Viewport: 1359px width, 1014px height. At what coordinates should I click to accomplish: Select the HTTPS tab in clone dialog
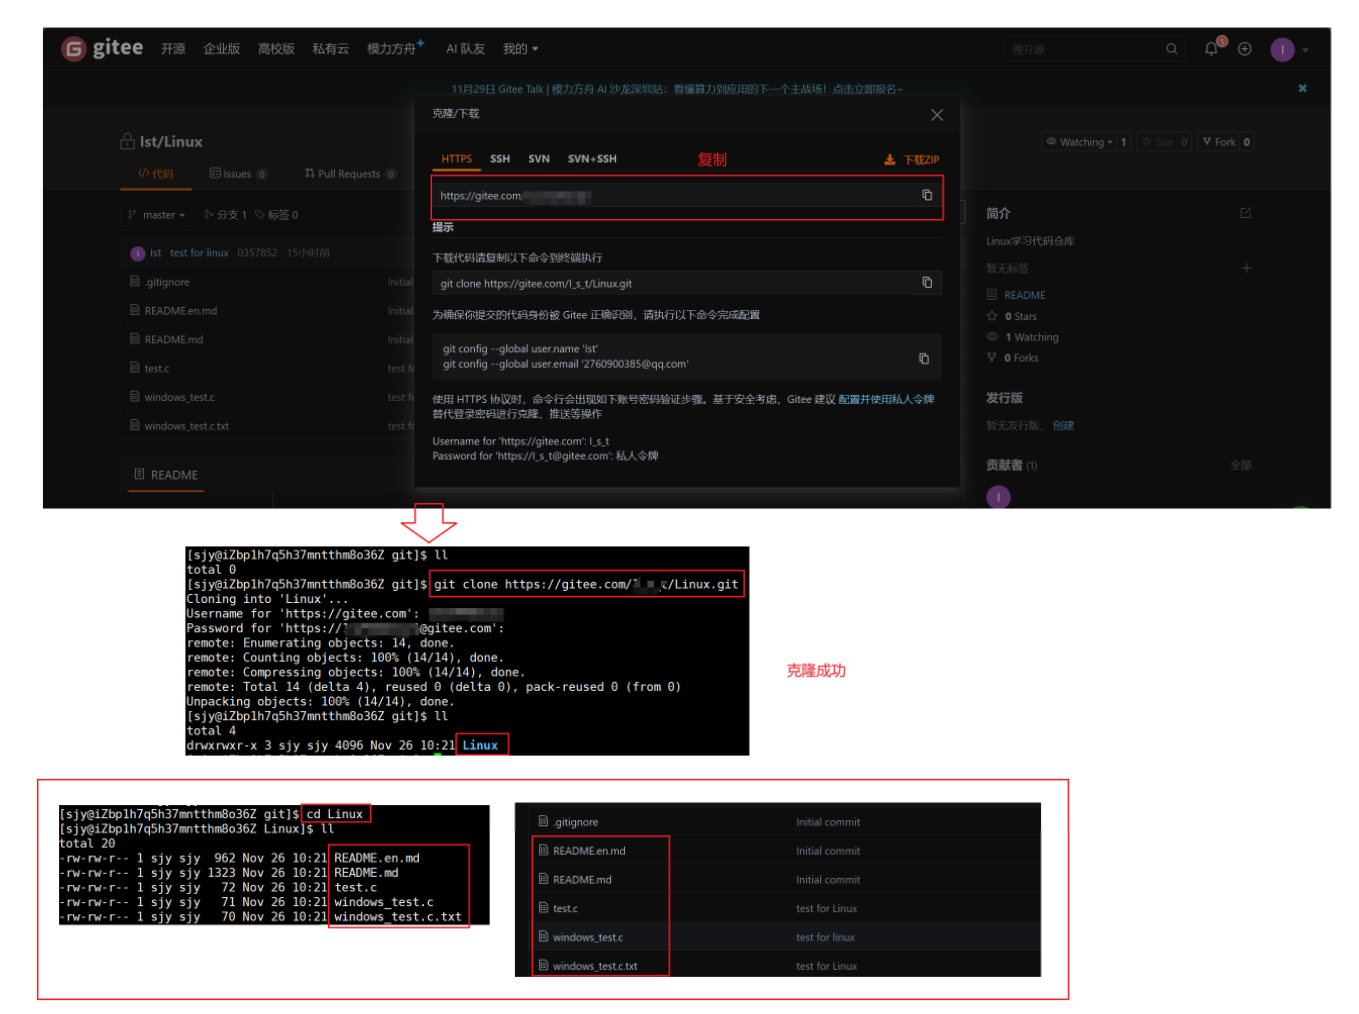click(457, 159)
